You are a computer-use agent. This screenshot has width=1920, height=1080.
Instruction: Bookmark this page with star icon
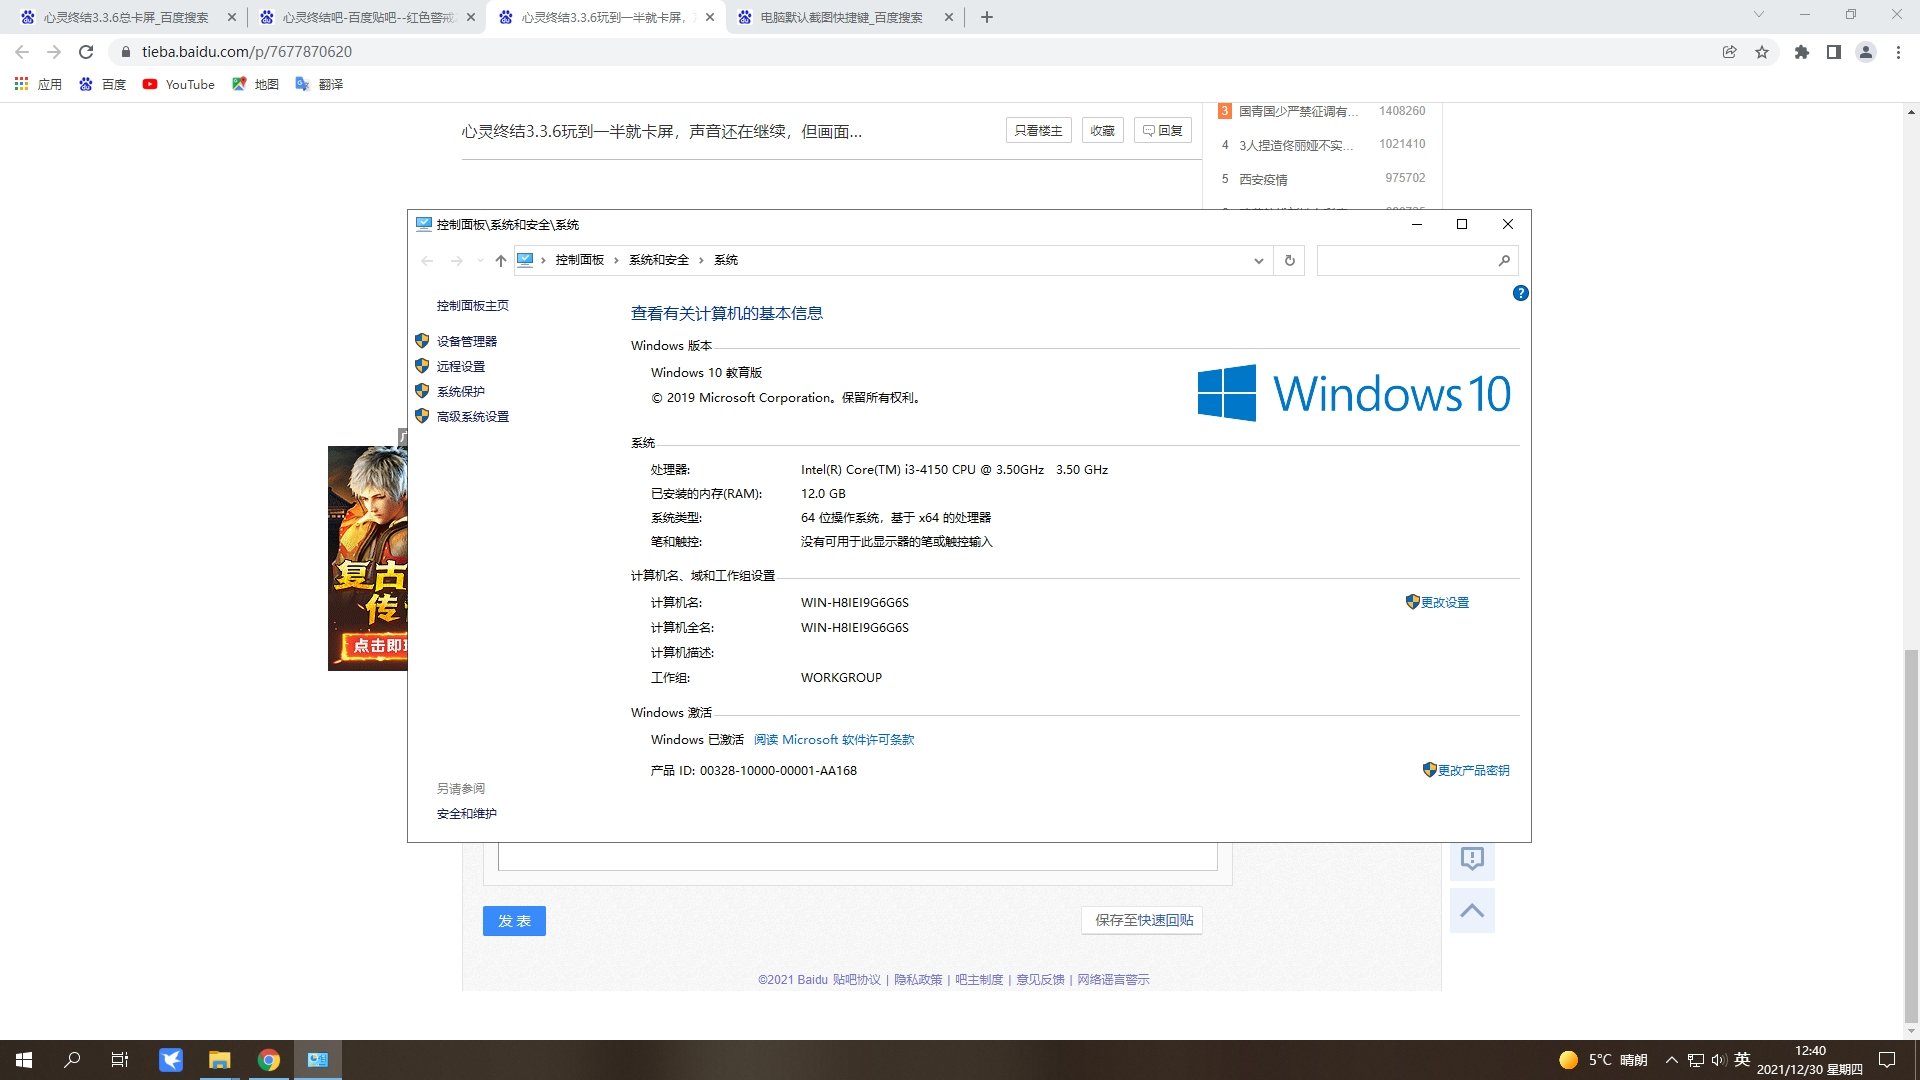pyautogui.click(x=1761, y=52)
